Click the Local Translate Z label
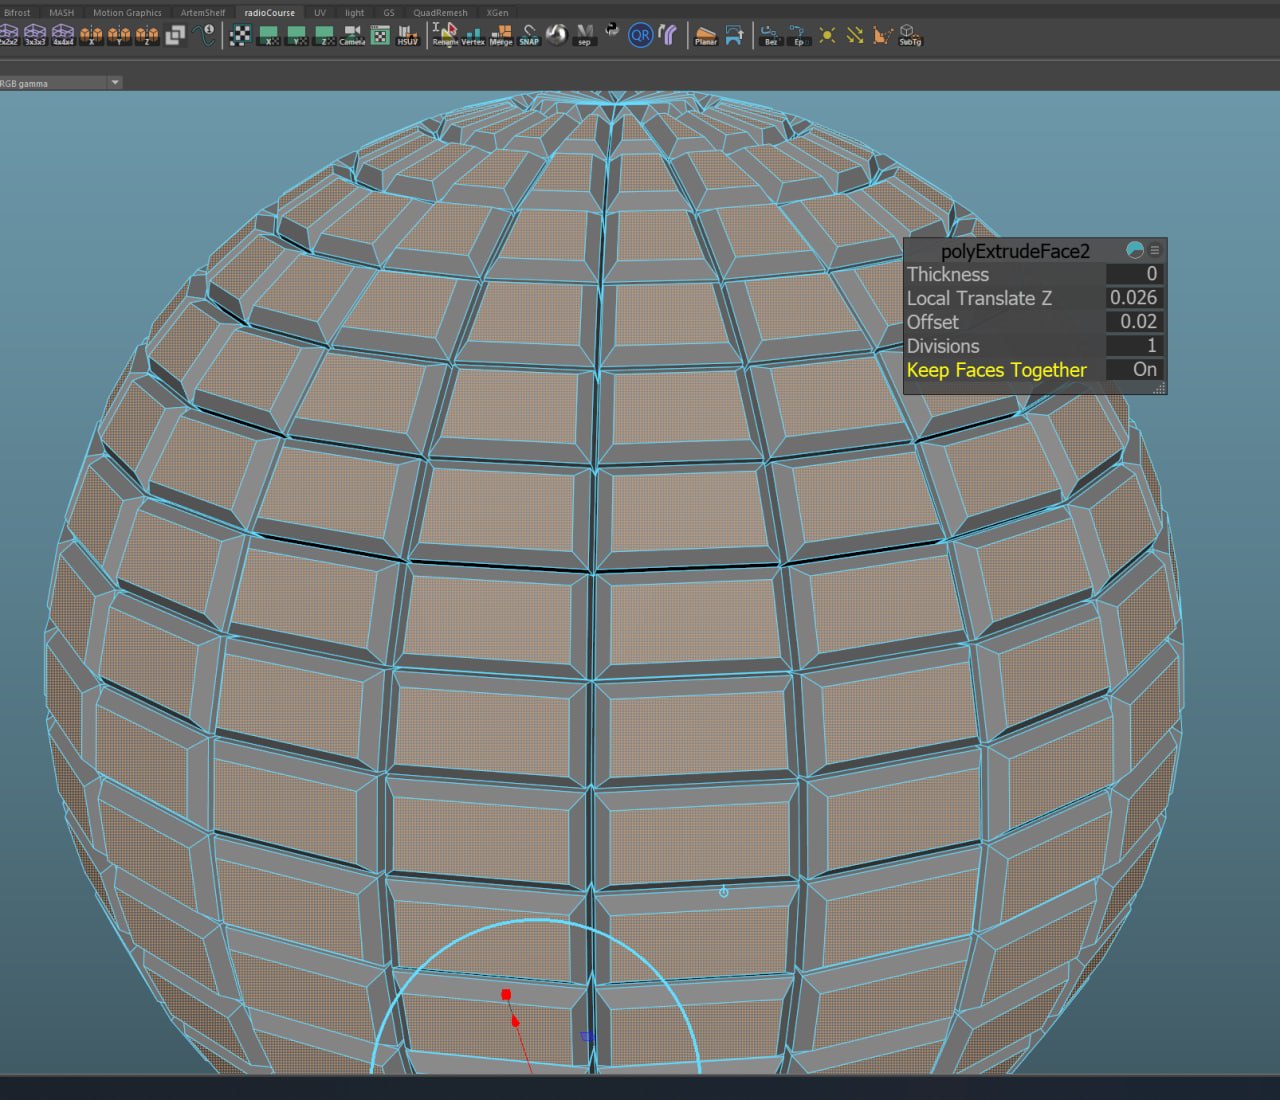This screenshot has height=1100, width=1280. pos(979,298)
